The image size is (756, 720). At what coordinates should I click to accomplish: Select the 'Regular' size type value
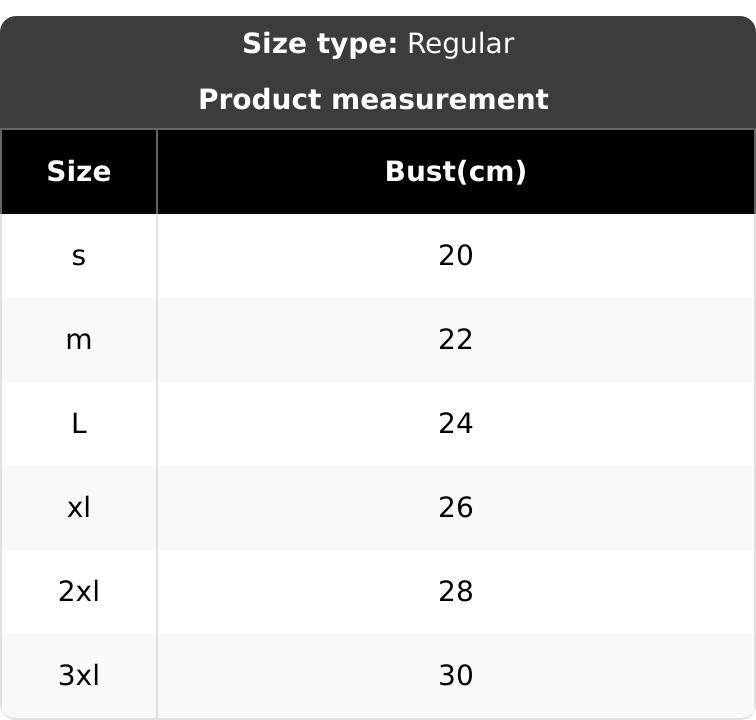(460, 44)
